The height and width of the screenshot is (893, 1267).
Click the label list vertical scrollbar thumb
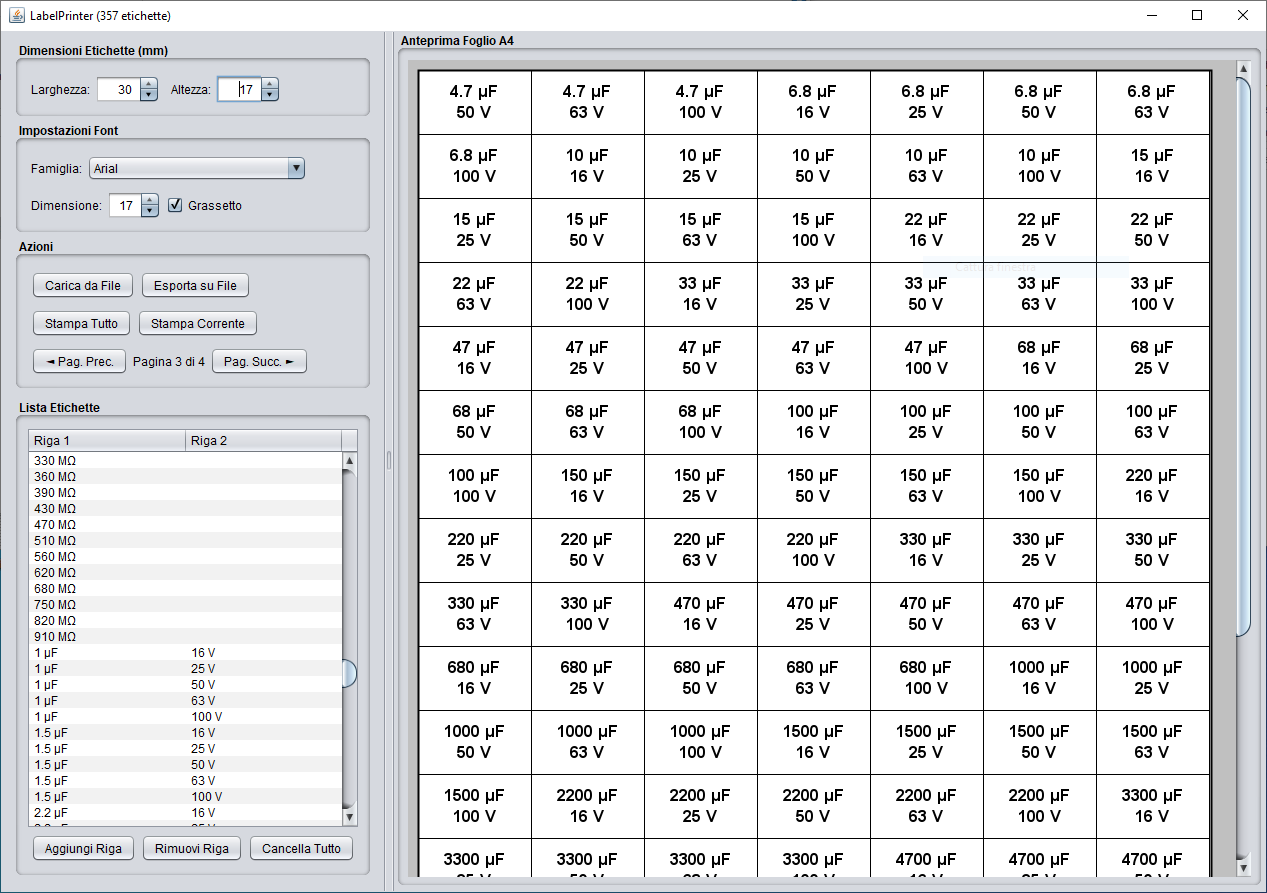[x=349, y=673]
